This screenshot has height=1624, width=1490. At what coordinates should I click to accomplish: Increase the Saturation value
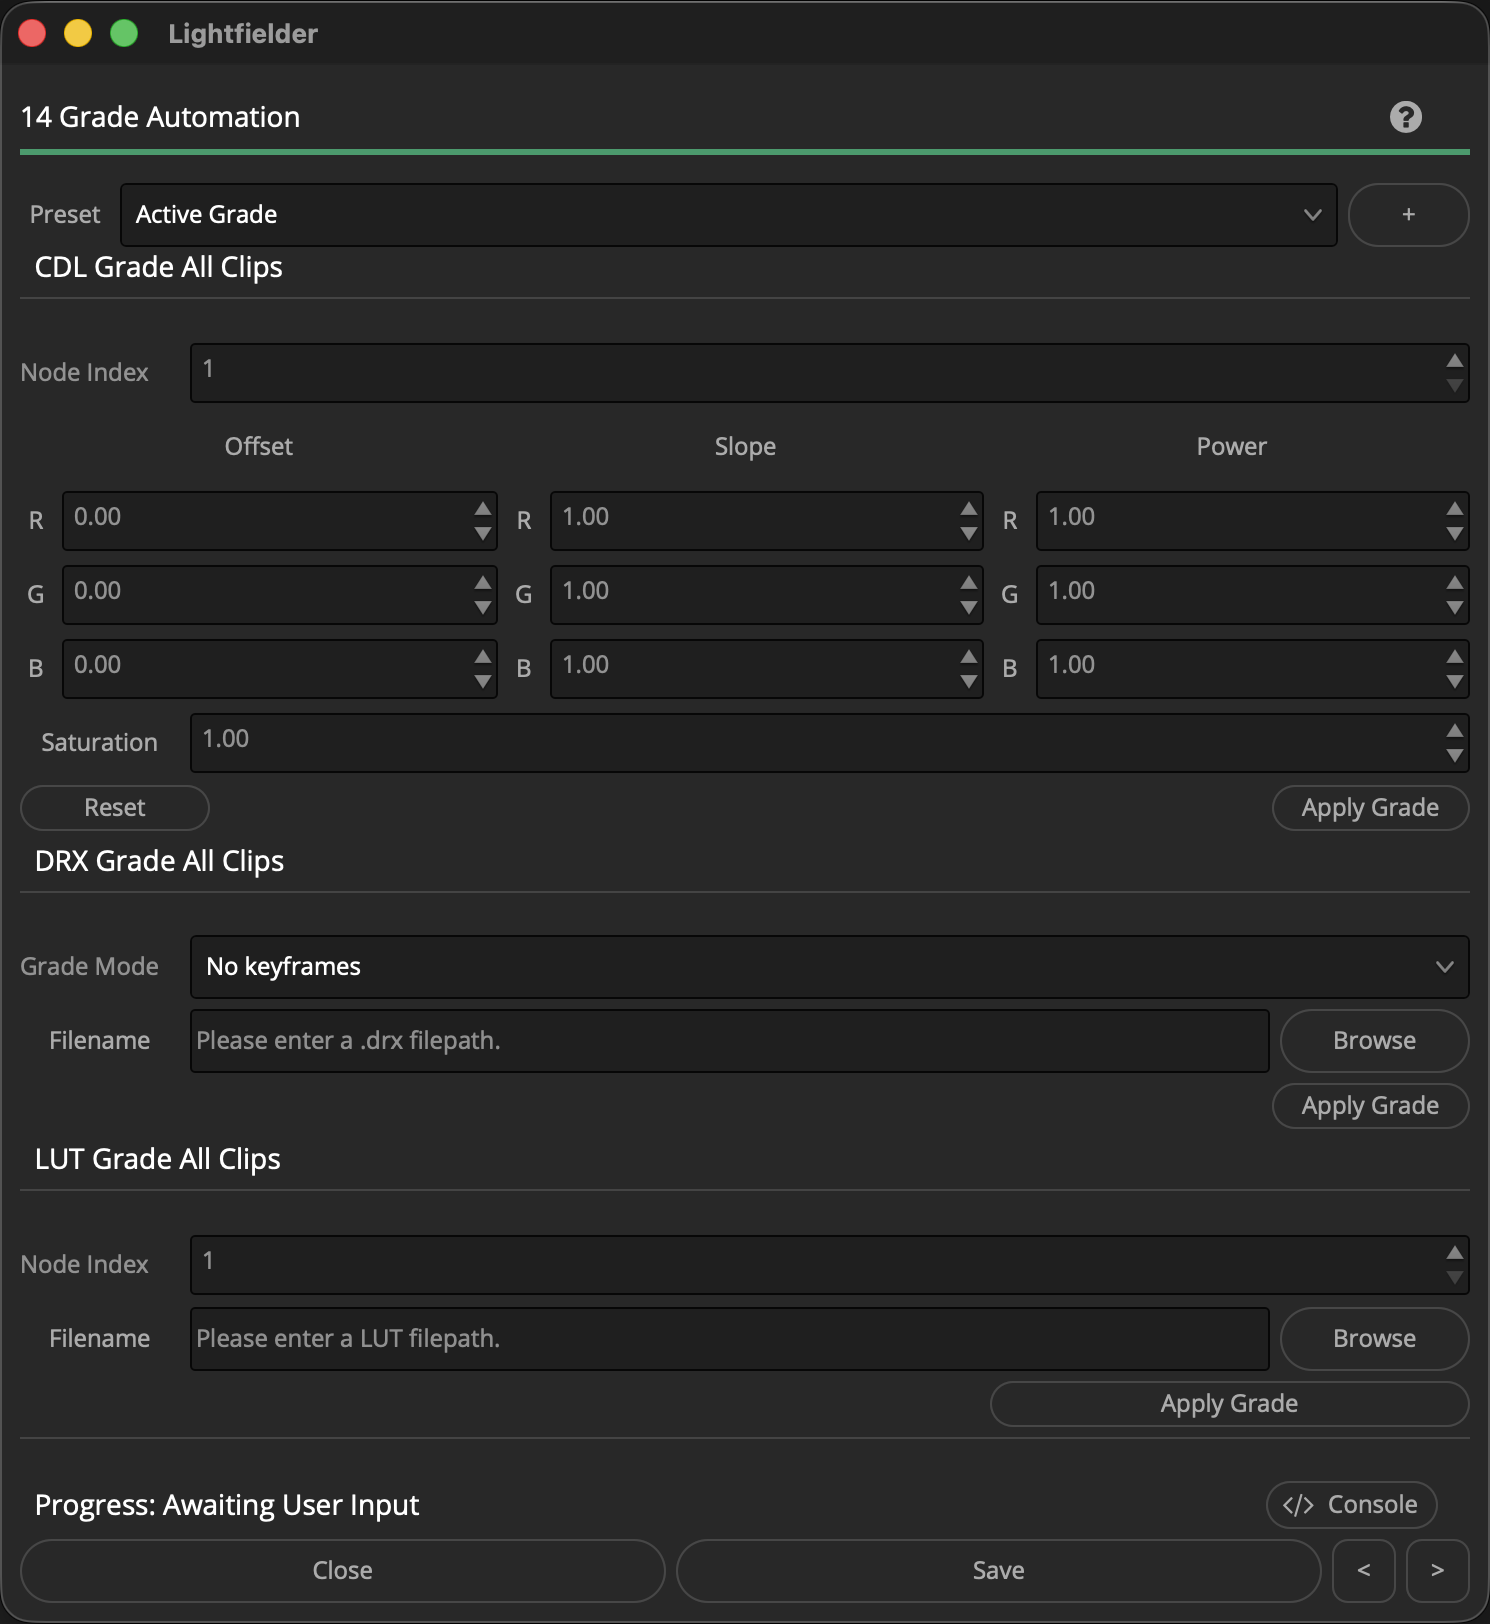click(x=1454, y=730)
